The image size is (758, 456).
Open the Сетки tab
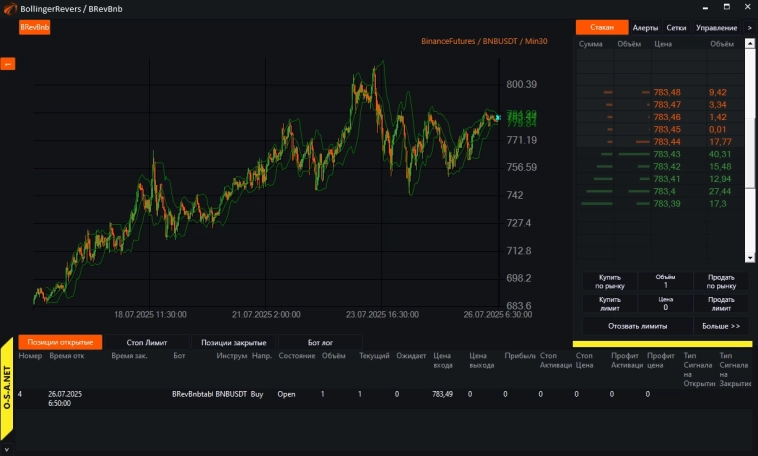click(676, 28)
